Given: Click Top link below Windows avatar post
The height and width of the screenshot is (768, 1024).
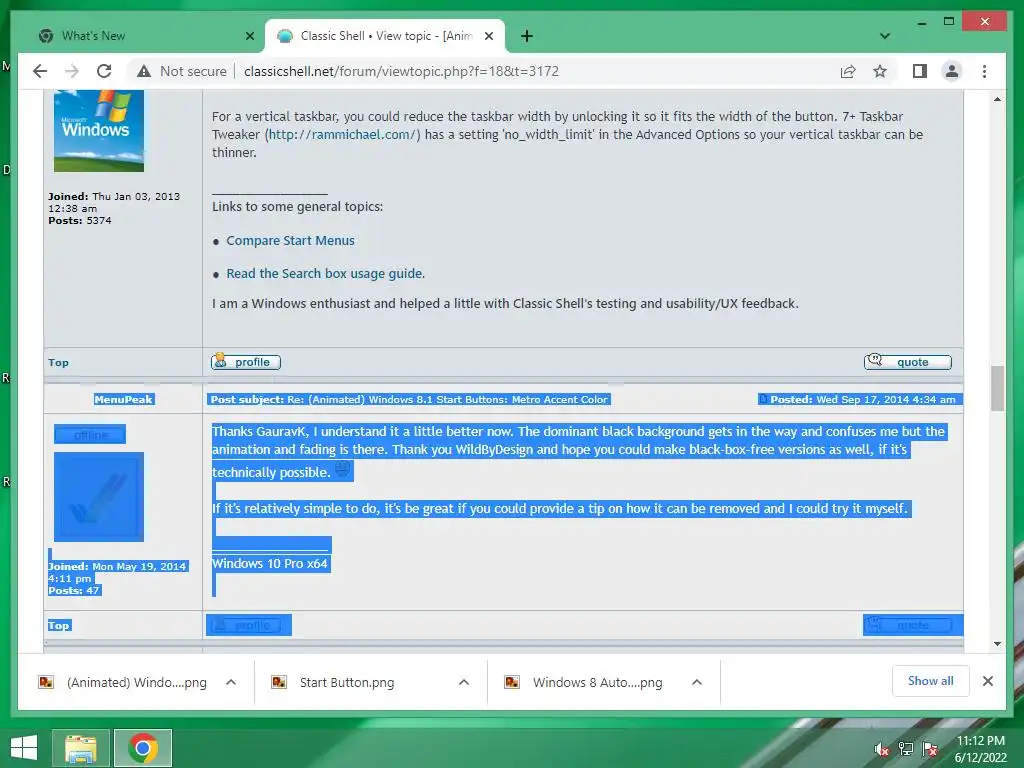Looking at the screenshot, I should pos(58,362).
